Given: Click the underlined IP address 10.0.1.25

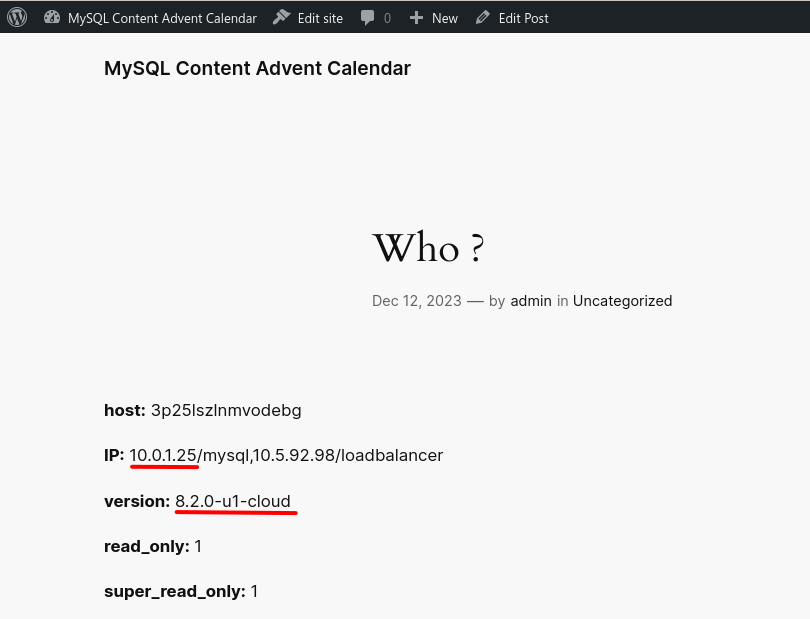Looking at the screenshot, I should pyautogui.click(x=164, y=455).
